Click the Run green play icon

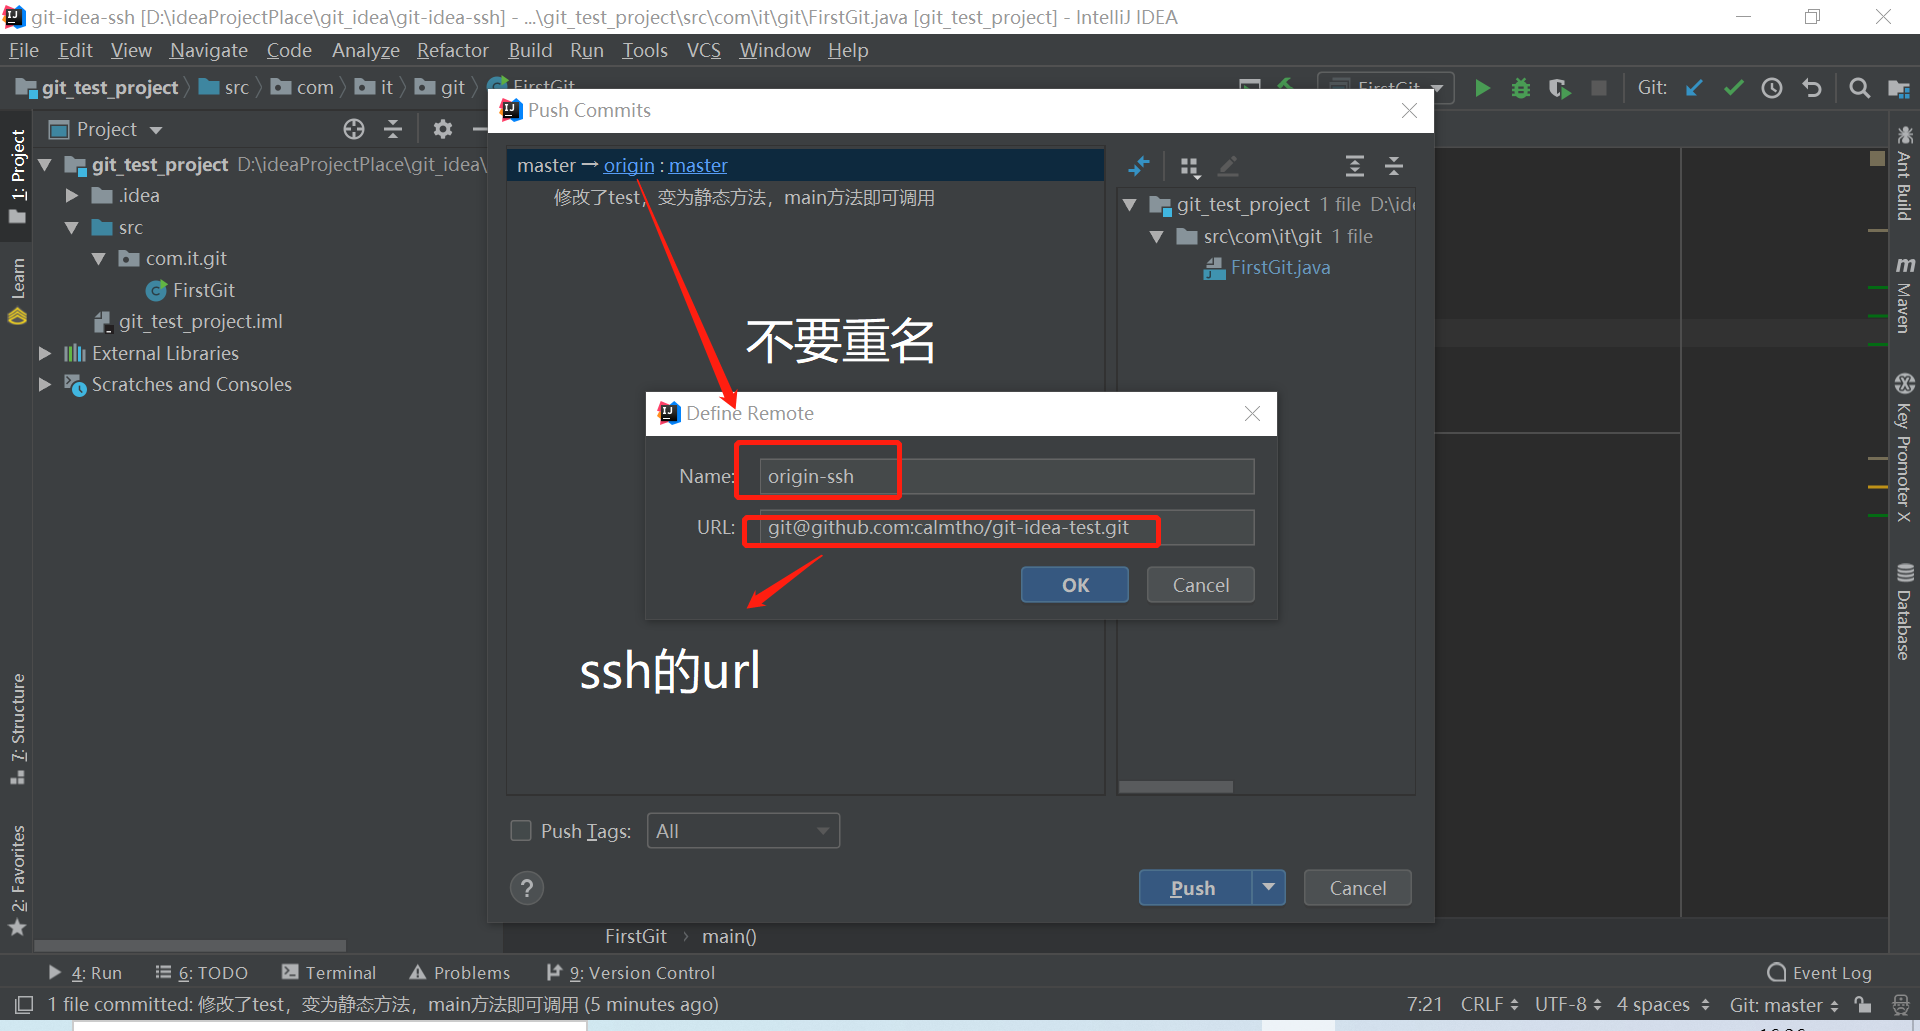click(1482, 88)
